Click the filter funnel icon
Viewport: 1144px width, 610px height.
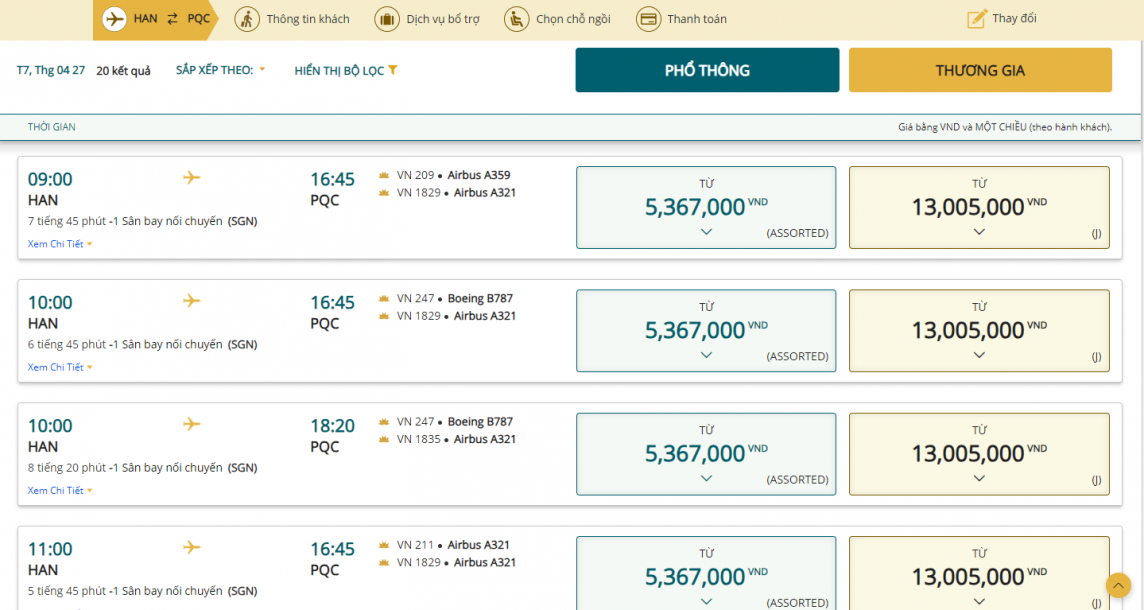[393, 70]
